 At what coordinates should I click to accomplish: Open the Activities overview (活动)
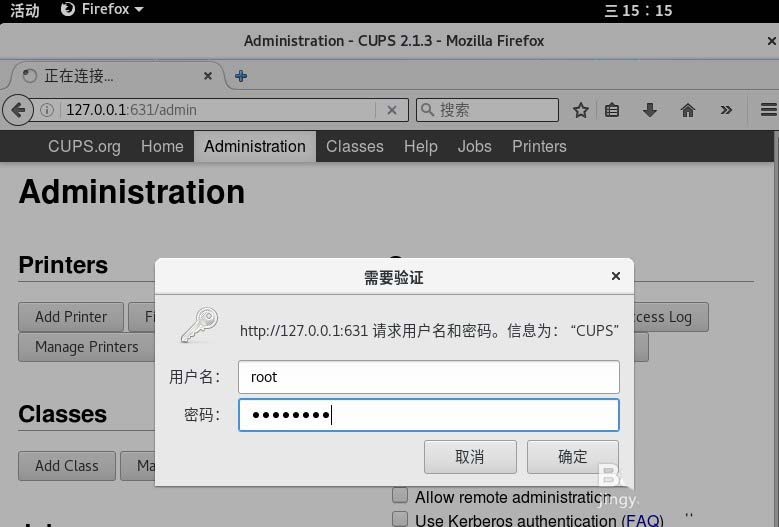pos(24,10)
